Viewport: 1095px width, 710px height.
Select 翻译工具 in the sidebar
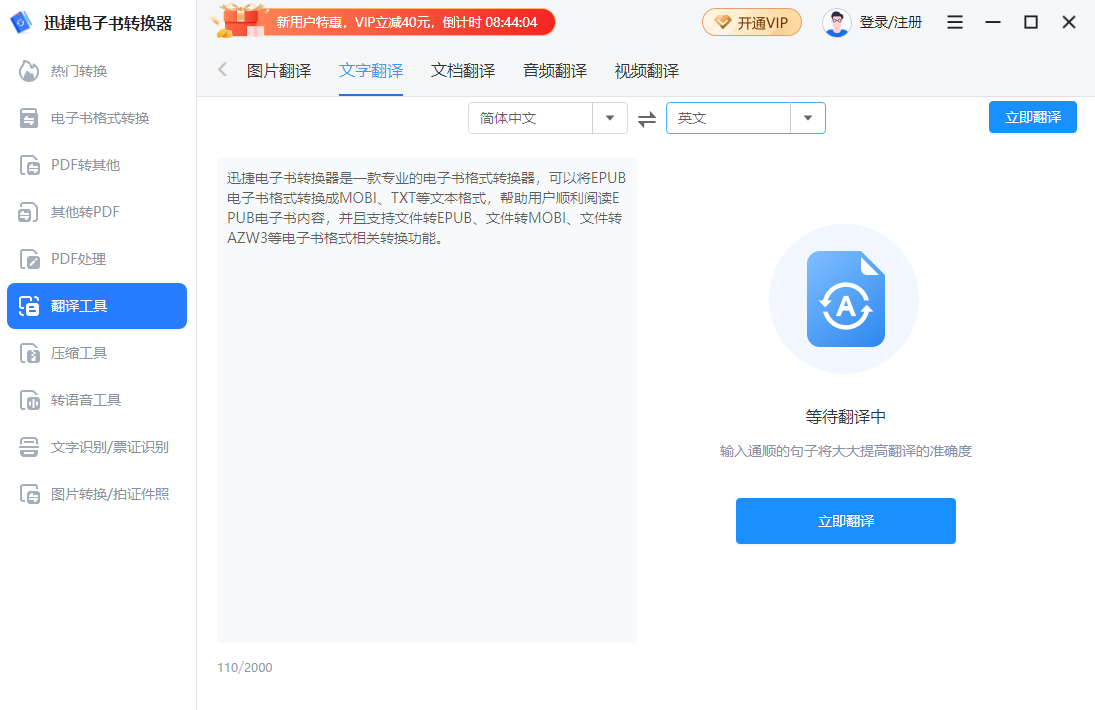click(x=97, y=306)
